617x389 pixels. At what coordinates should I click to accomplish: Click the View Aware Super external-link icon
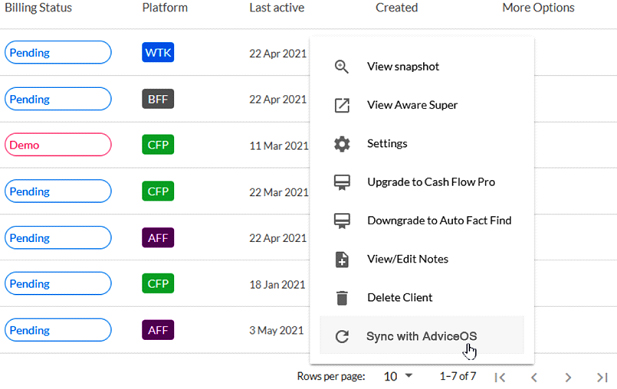tap(342, 105)
